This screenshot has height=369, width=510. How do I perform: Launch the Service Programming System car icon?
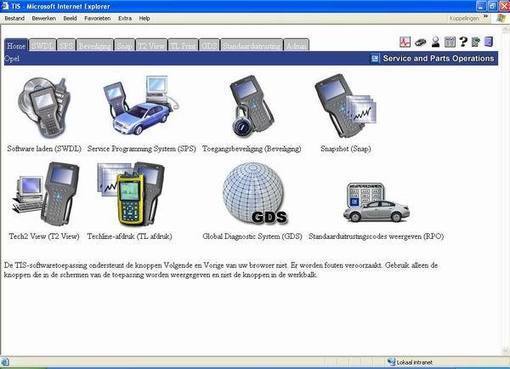tap(141, 105)
